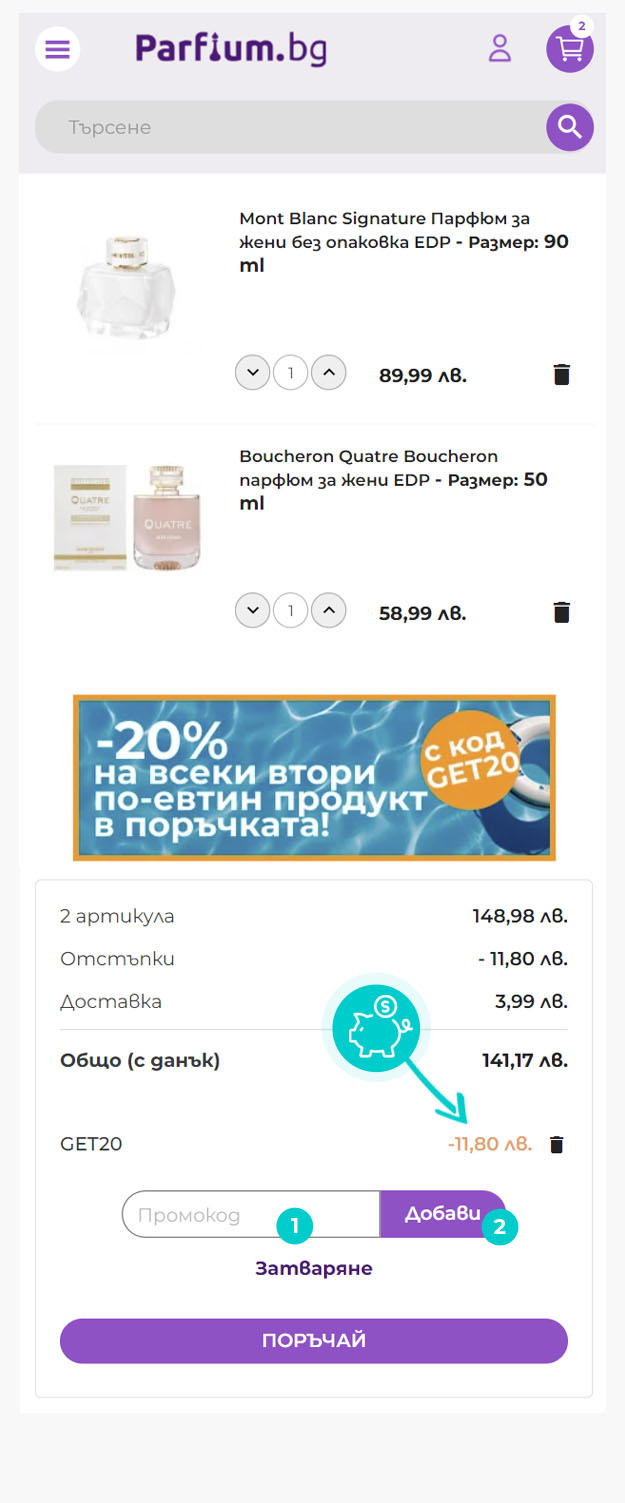Collapse promo section with Затваряне

tap(314, 1268)
